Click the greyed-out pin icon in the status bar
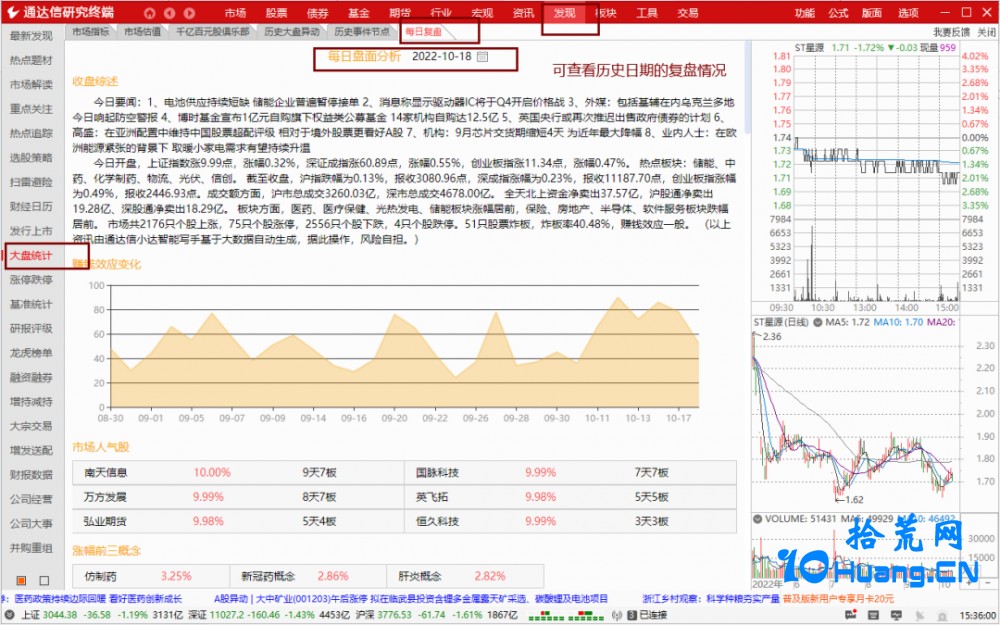The width and height of the screenshot is (1000, 625). point(920,616)
